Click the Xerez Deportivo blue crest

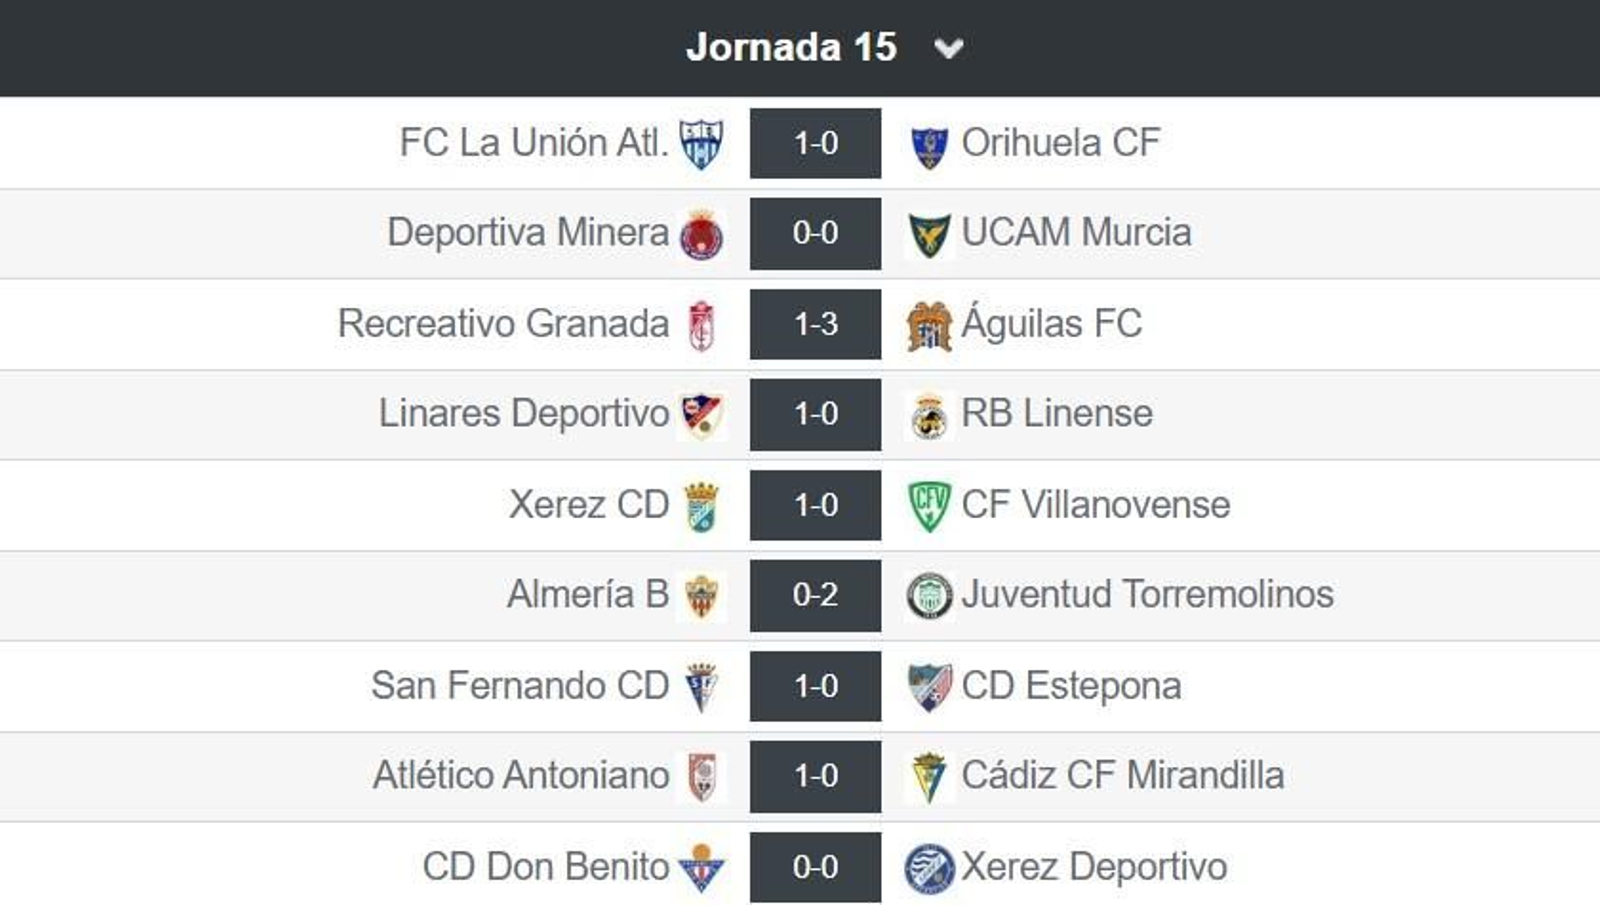(930, 866)
